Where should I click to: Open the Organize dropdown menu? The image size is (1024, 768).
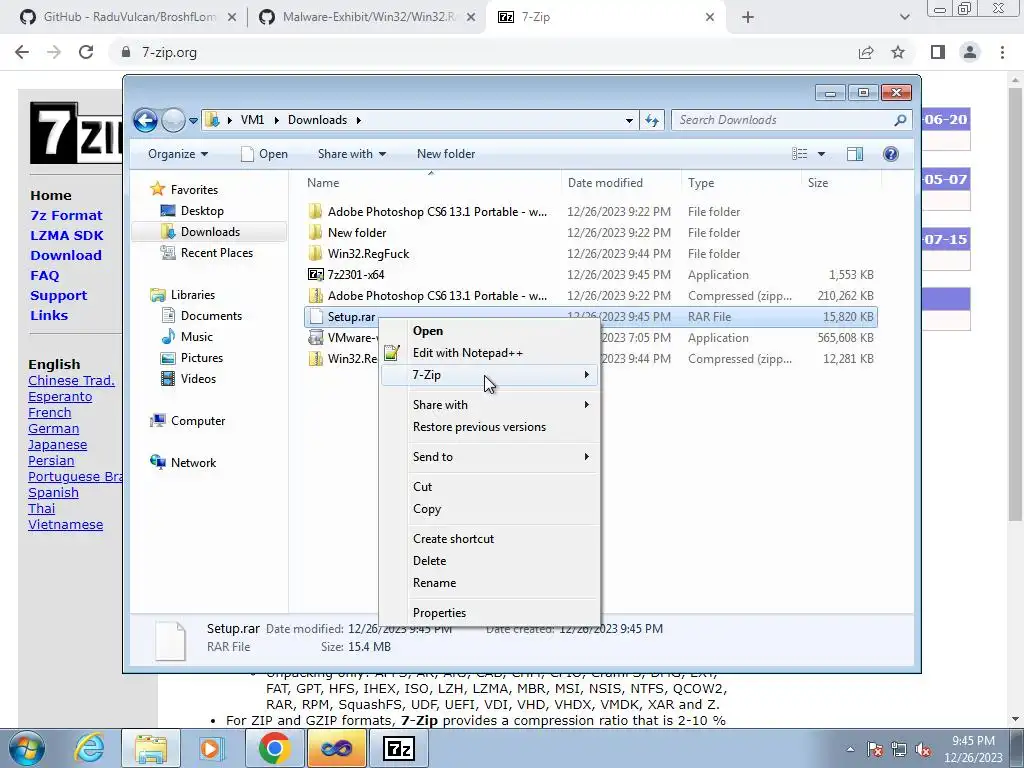(178, 154)
